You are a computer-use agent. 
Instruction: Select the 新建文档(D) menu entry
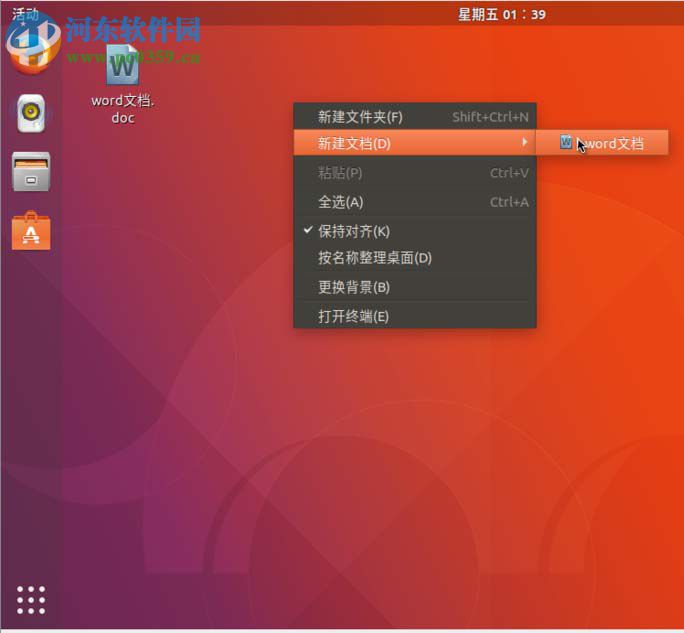tap(415, 143)
